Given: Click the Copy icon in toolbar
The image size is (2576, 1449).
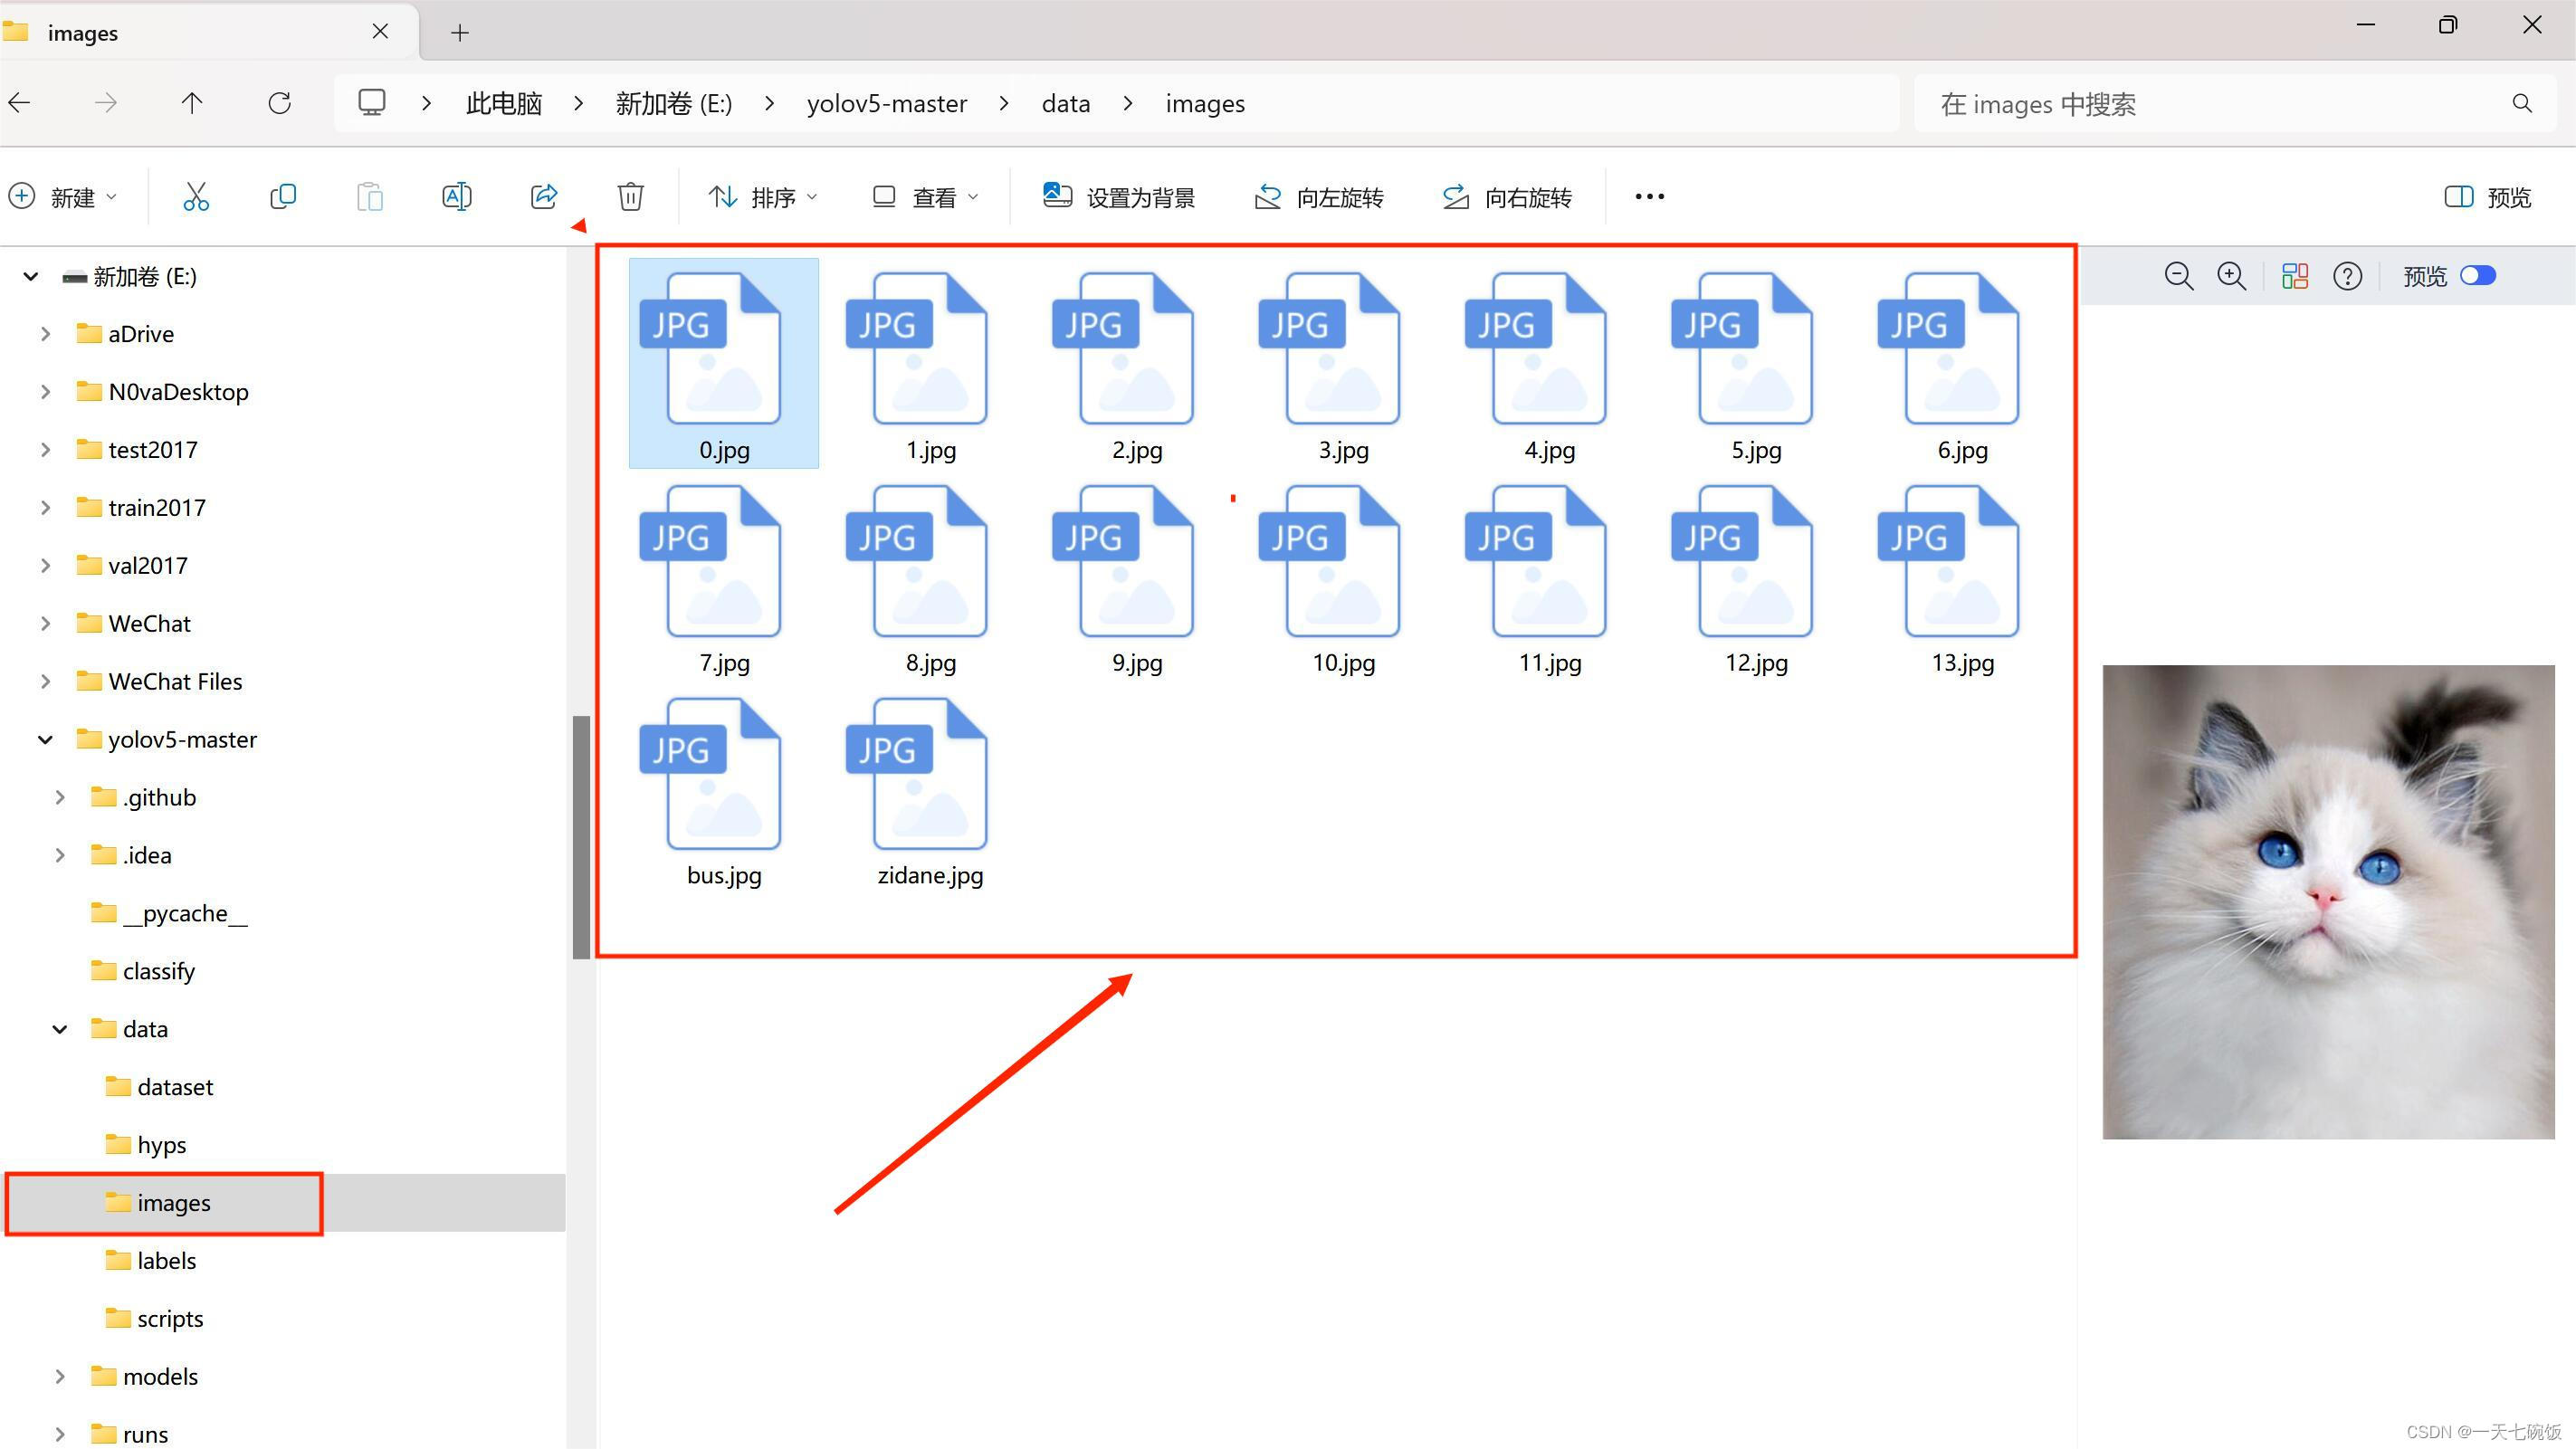Looking at the screenshot, I should coord(283,197).
